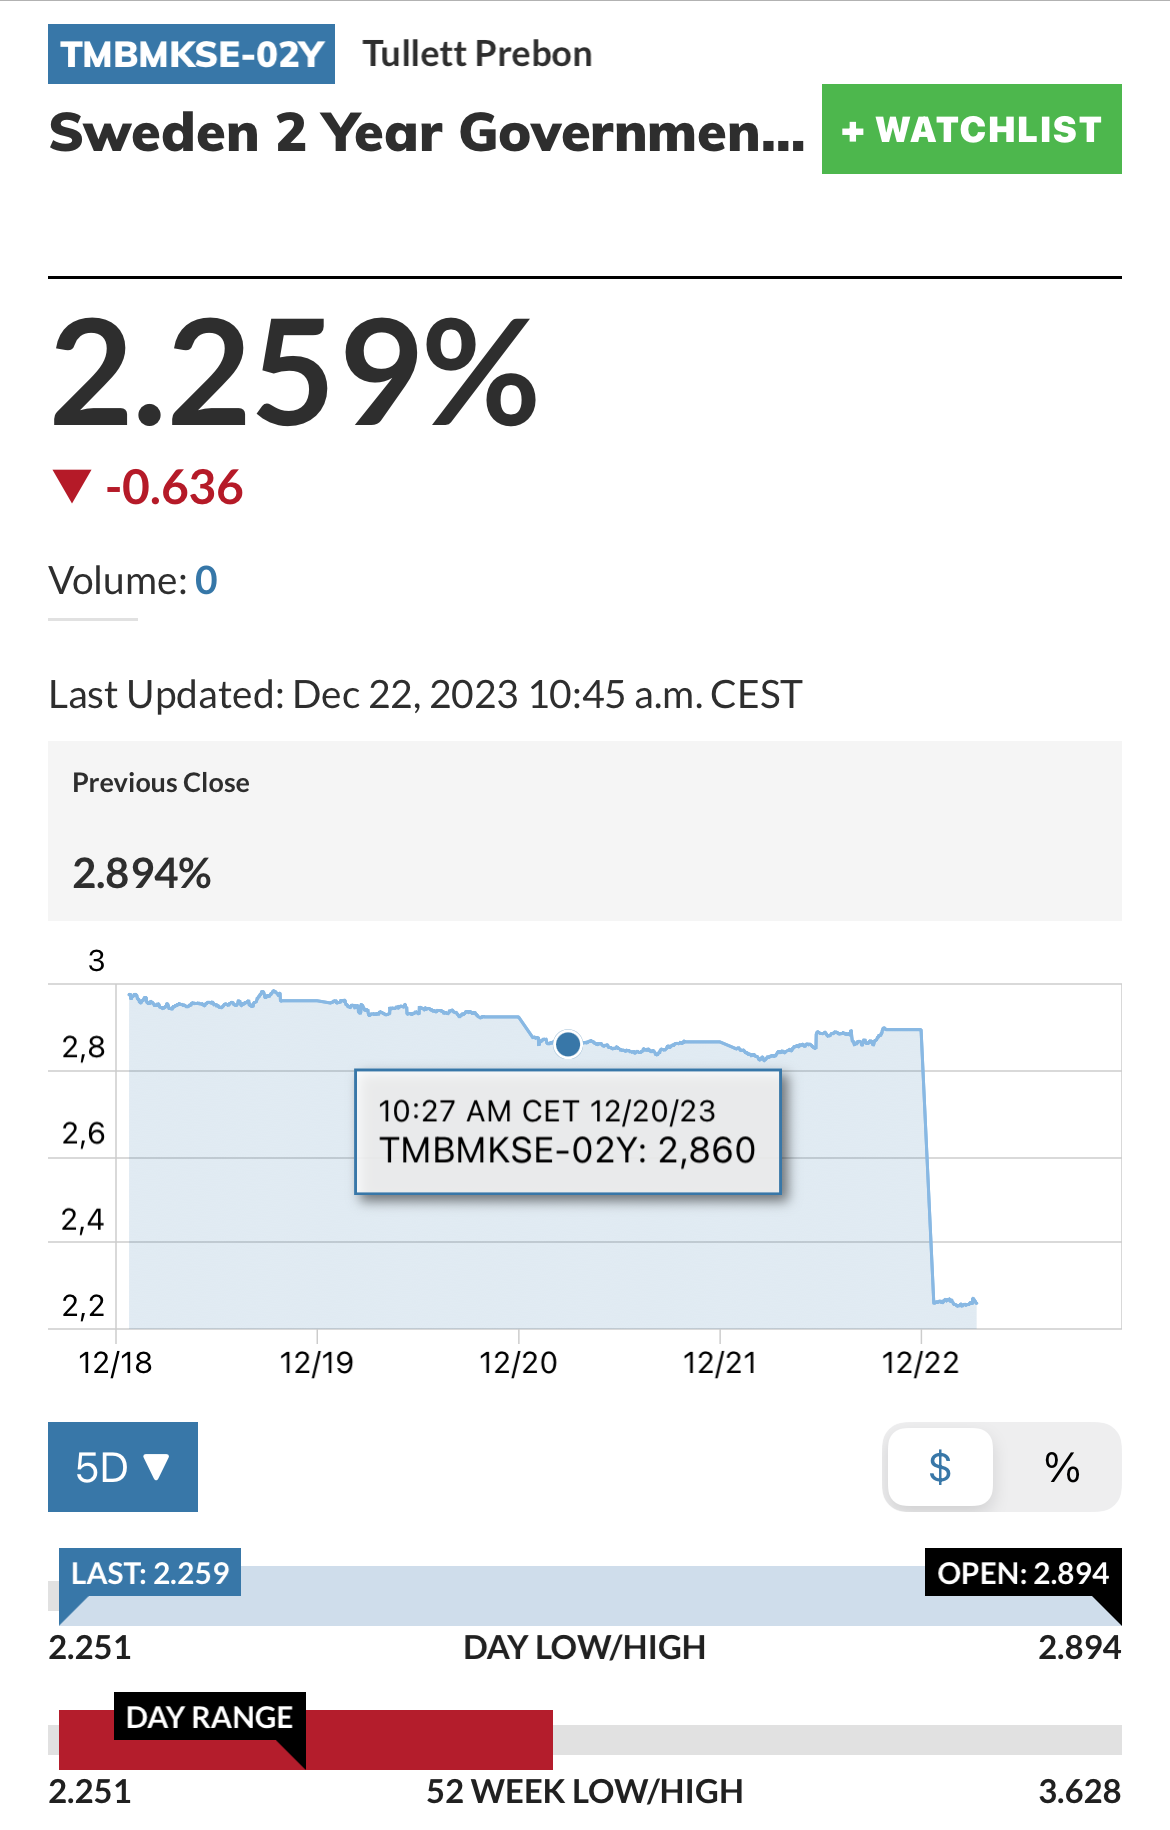Click the day low/high range bar
The width and height of the screenshot is (1170, 1830).
tap(584, 1596)
